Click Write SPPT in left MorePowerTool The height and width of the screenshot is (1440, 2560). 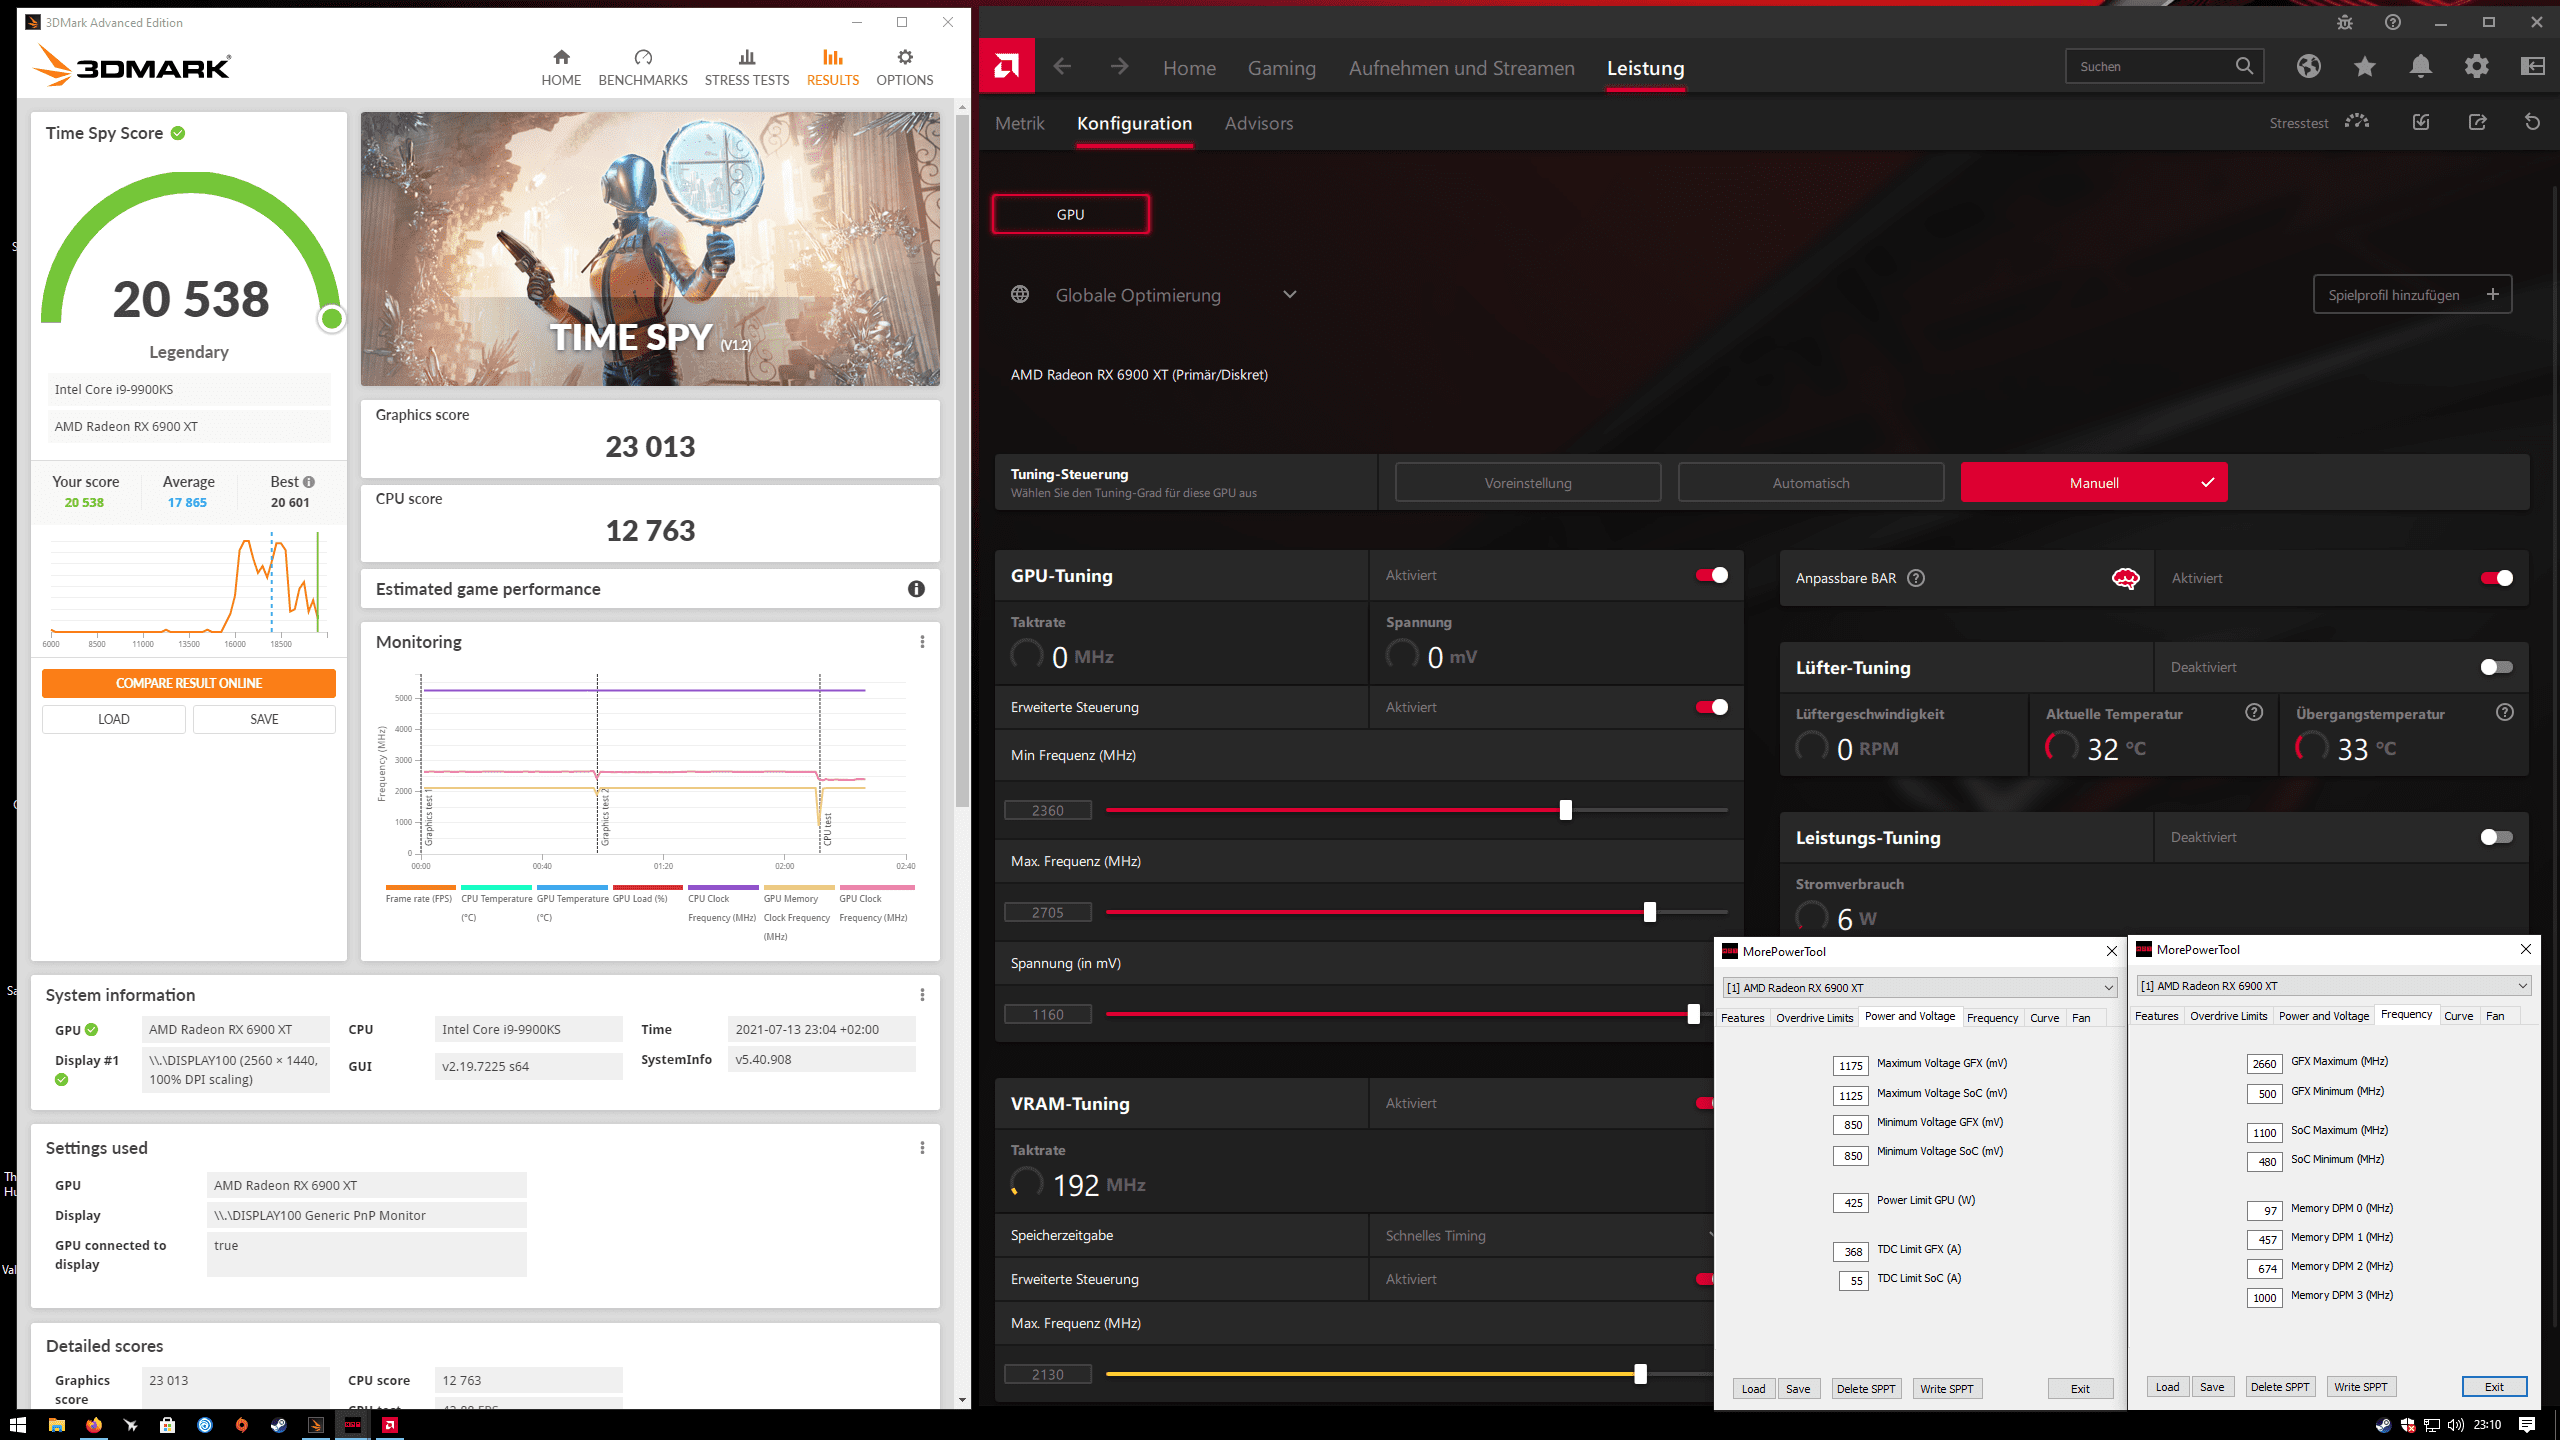(1946, 1389)
